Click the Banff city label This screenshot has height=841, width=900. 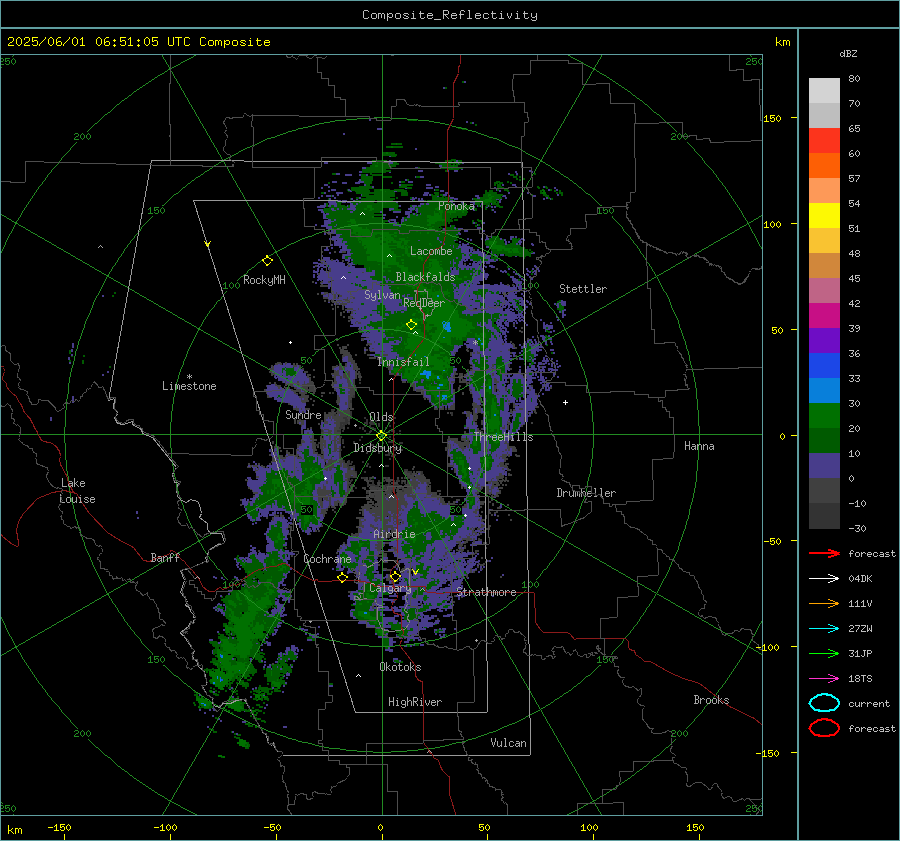165,557
